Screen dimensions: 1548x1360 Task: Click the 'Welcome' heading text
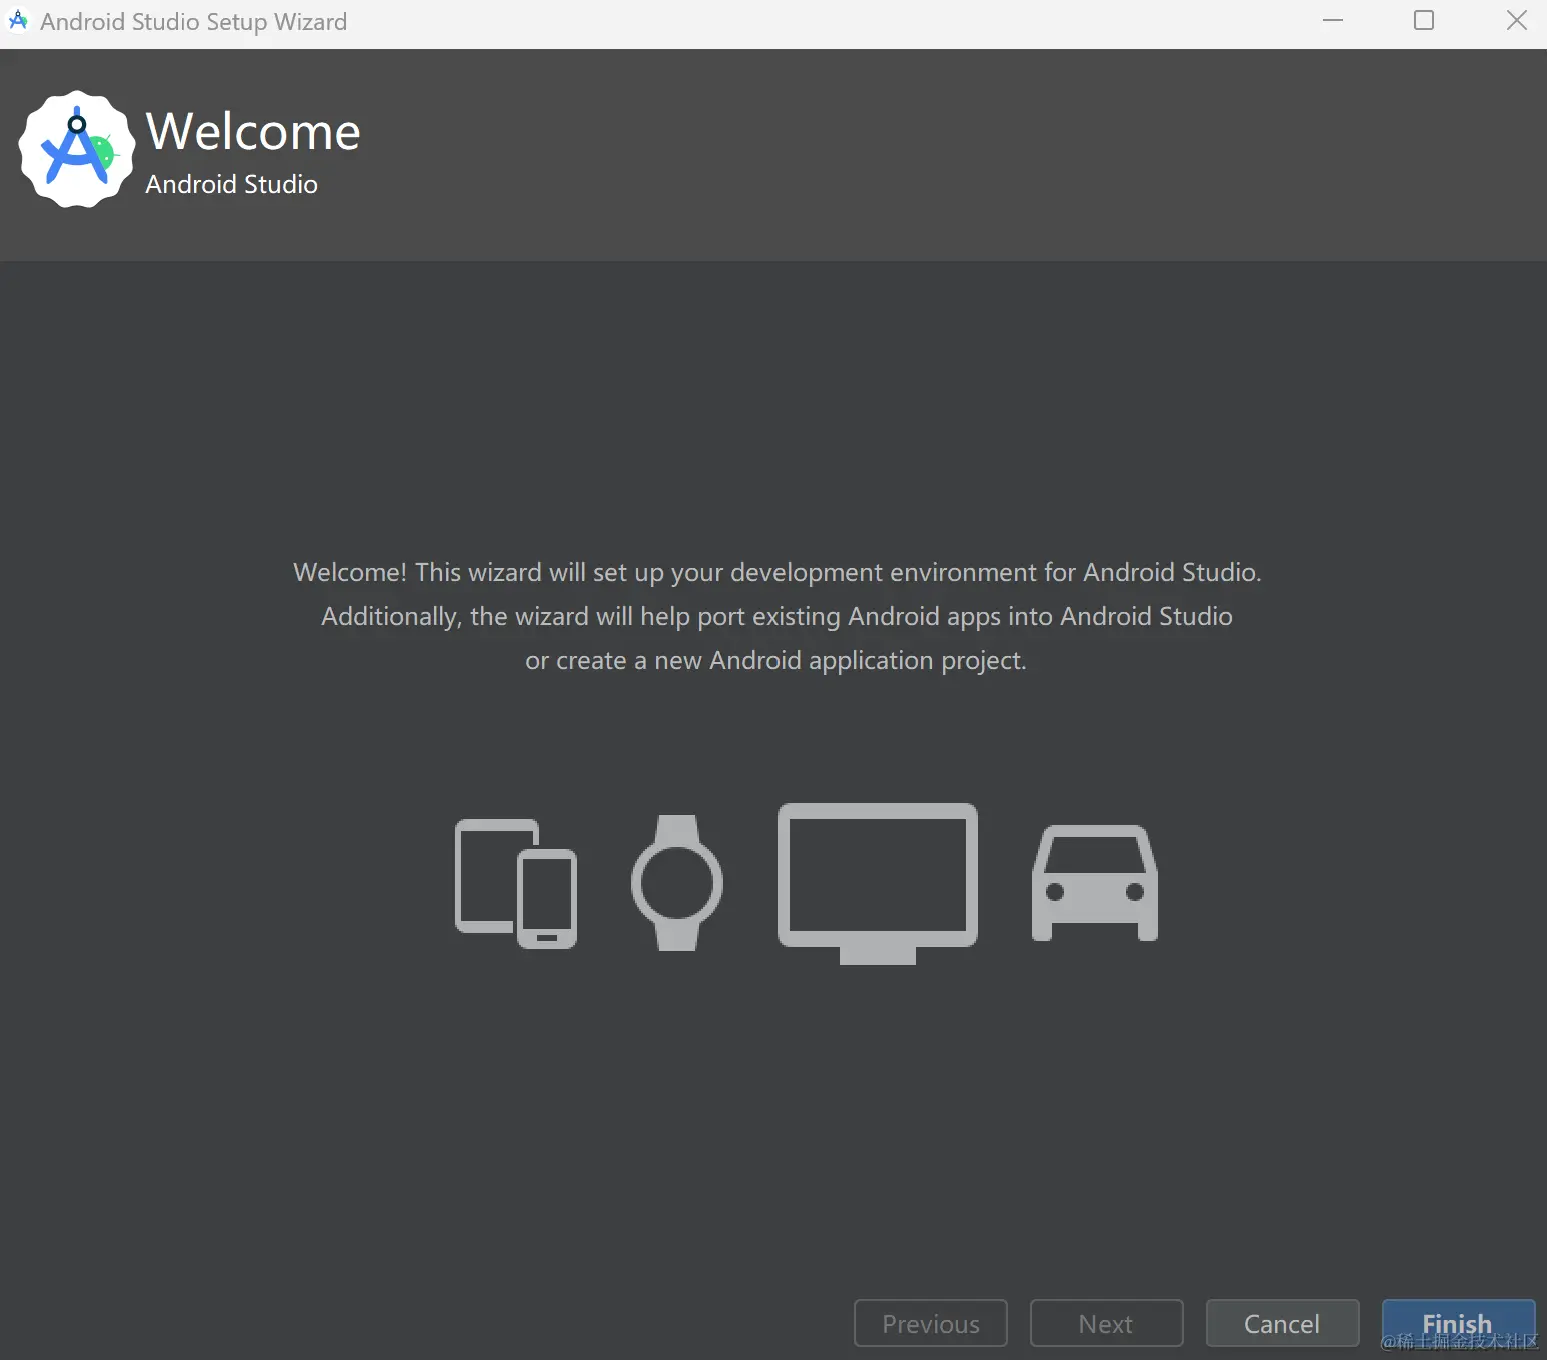click(x=253, y=131)
